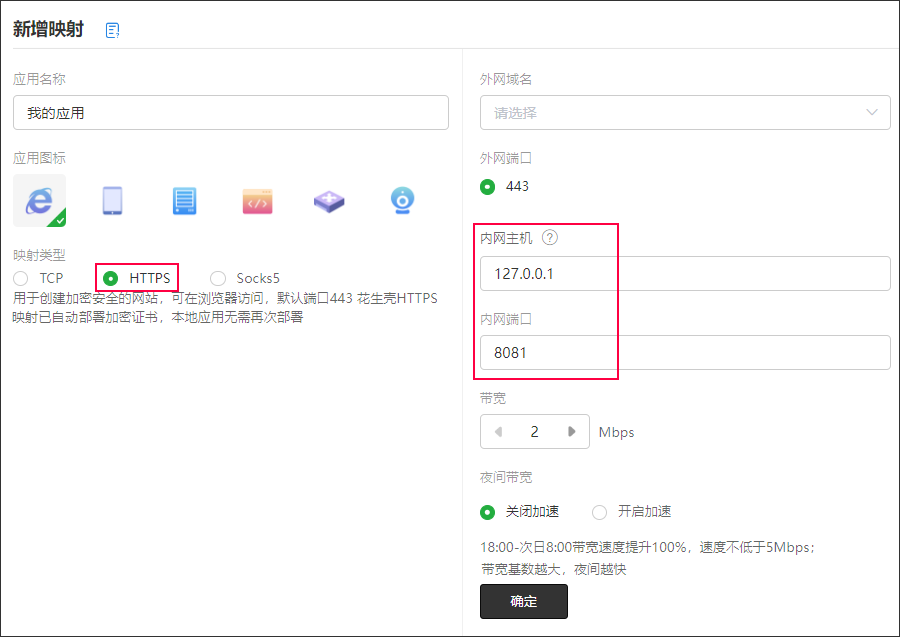Select HTTPS mapping type
The image size is (900, 637).
click(111, 278)
